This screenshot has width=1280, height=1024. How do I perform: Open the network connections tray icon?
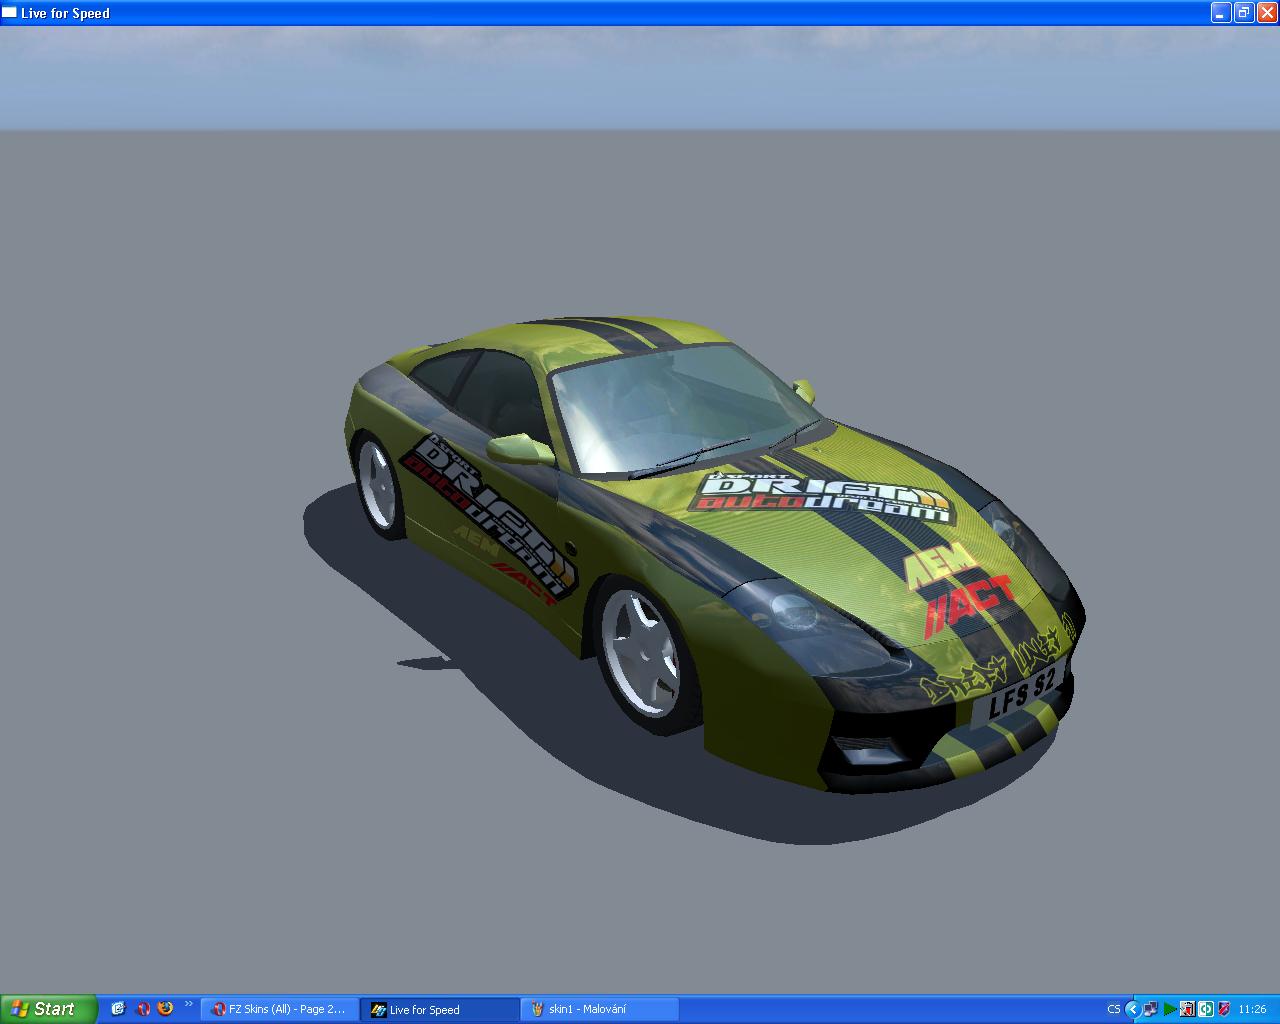tap(1151, 1010)
